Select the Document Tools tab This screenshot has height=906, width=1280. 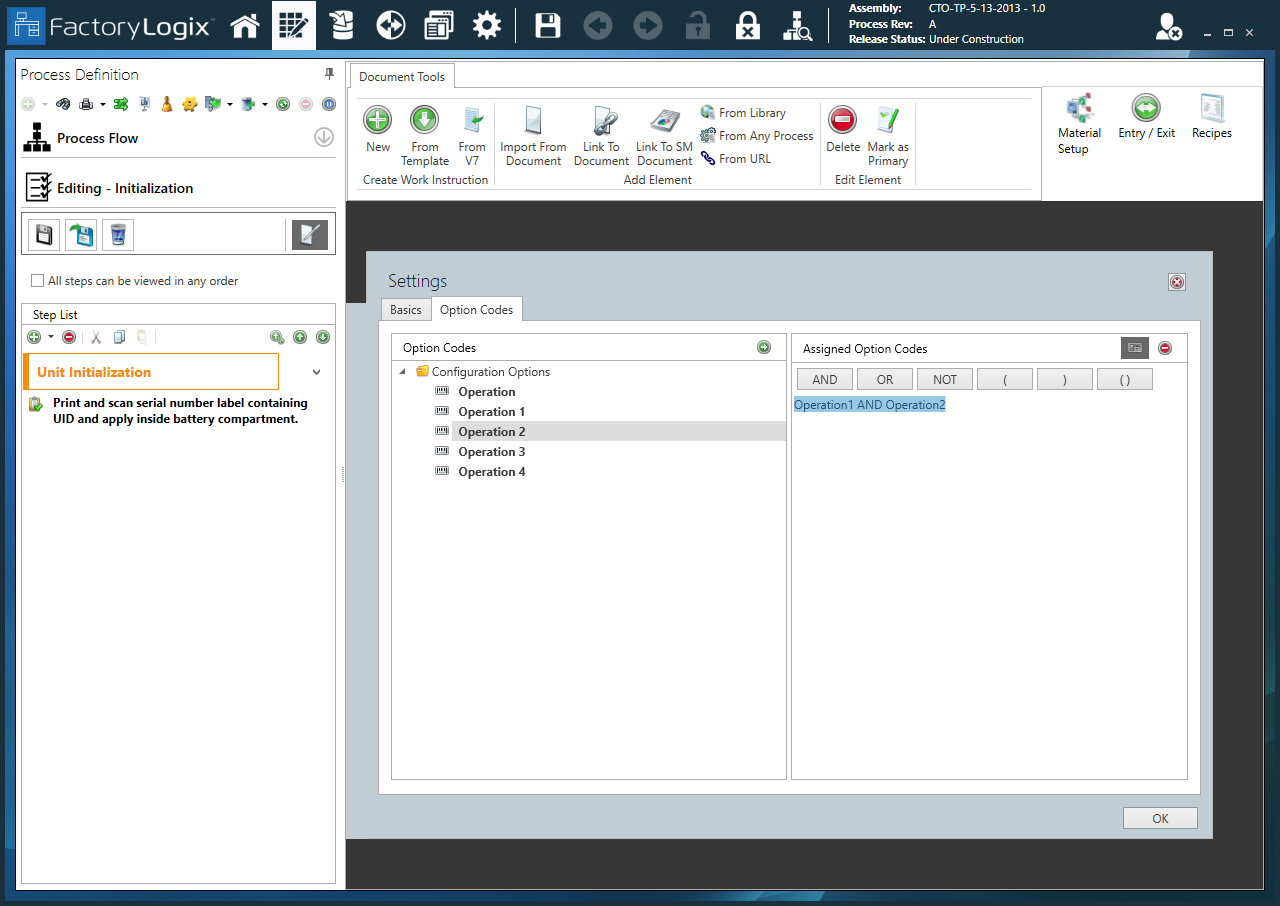402,77
